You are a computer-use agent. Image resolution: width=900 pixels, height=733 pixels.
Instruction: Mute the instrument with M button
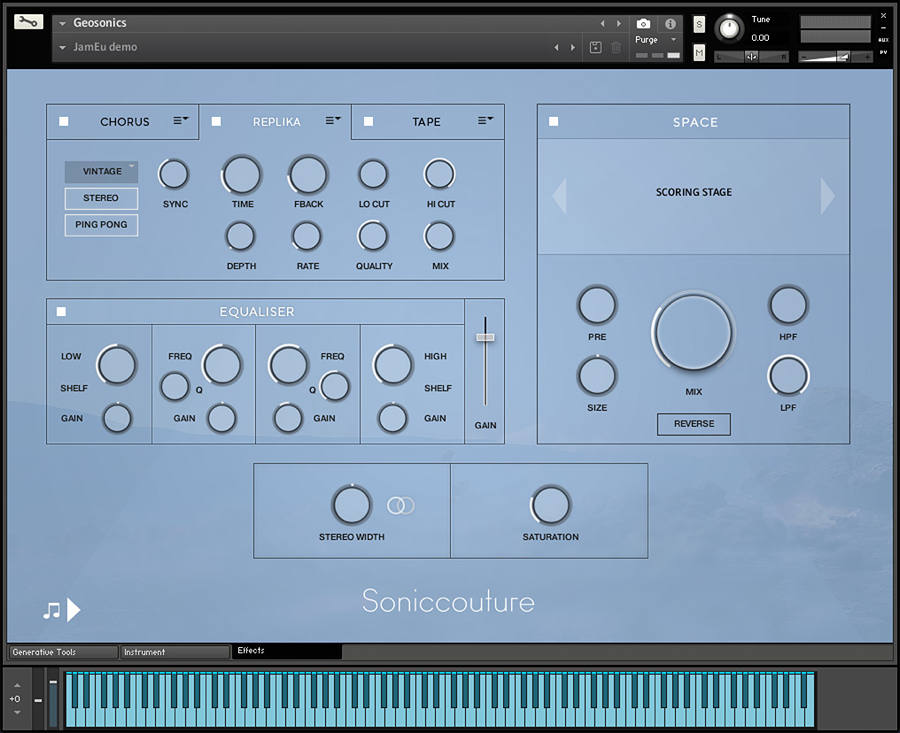click(x=699, y=52)
